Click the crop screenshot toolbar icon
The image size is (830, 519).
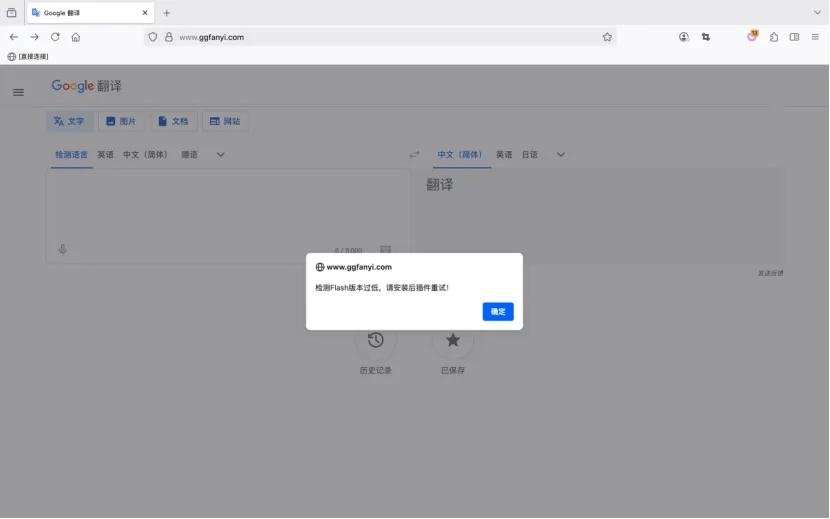click(x=706, y=37)
